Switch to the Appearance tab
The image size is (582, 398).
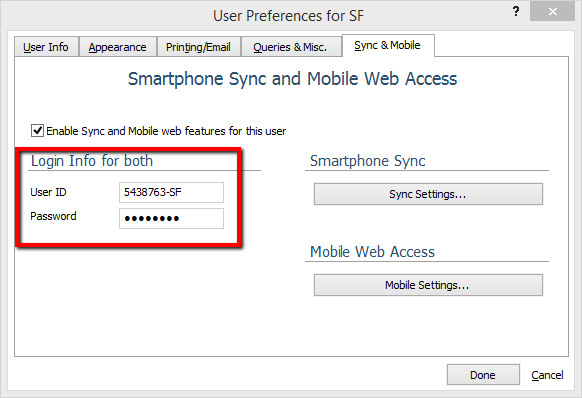pos(118,47)
